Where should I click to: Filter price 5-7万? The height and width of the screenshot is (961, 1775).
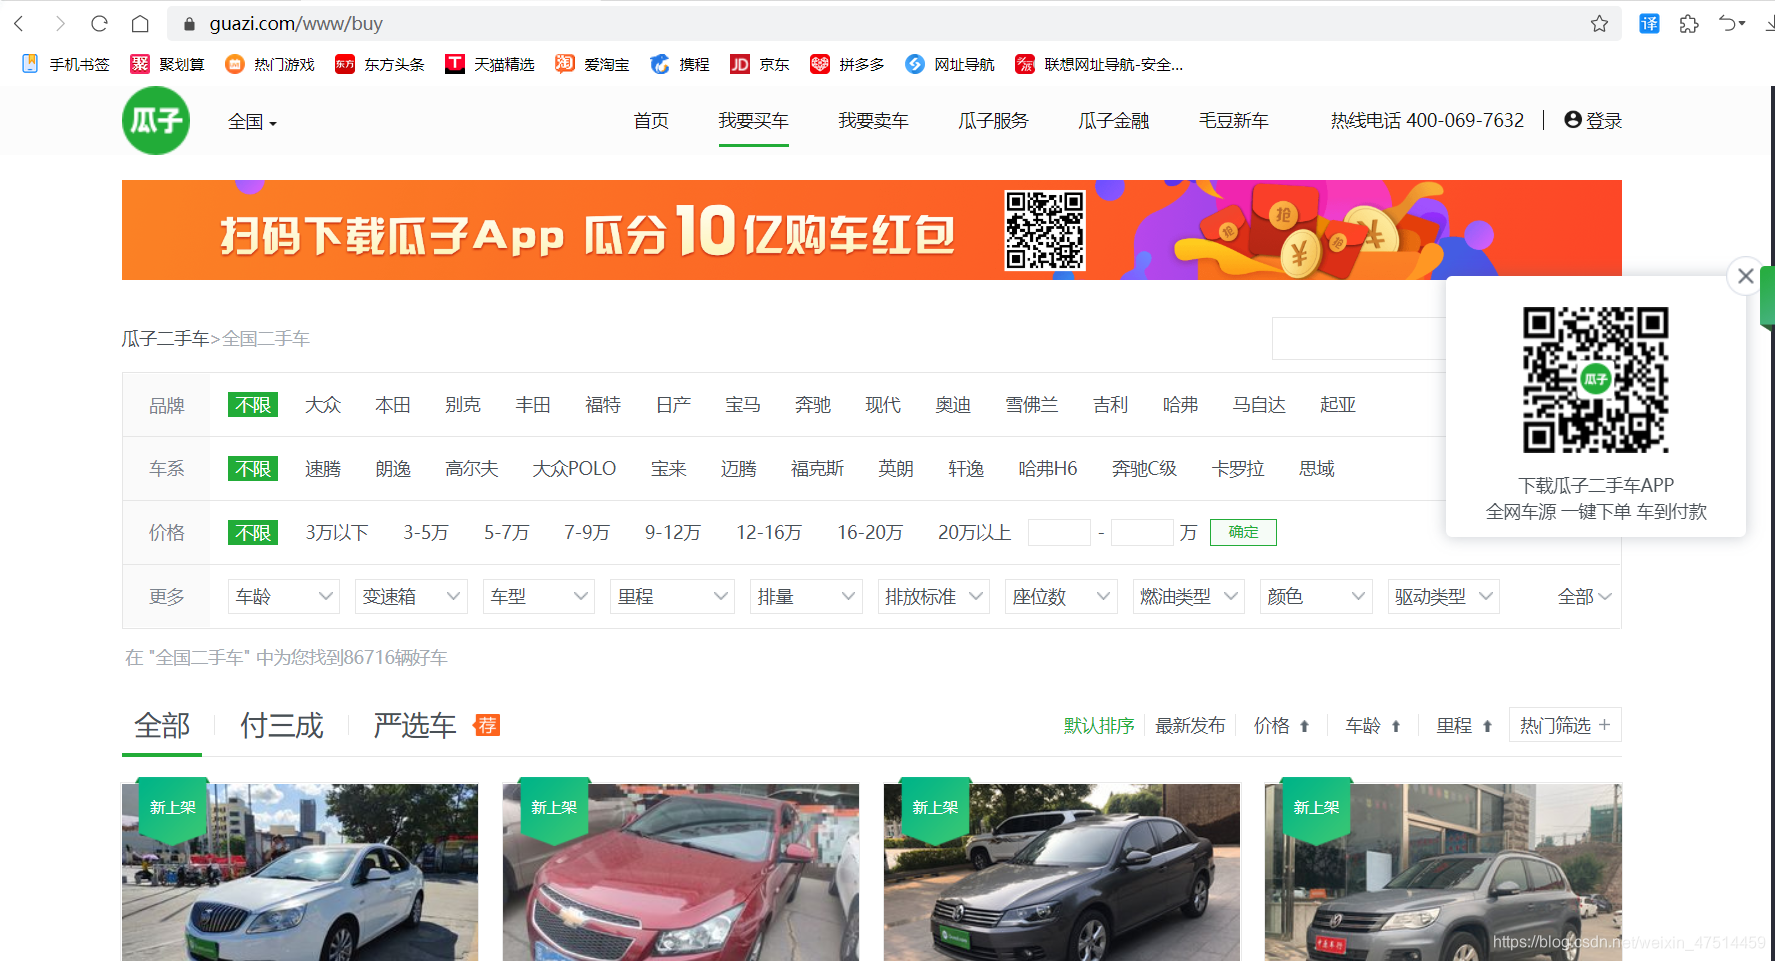coord(507,533)
